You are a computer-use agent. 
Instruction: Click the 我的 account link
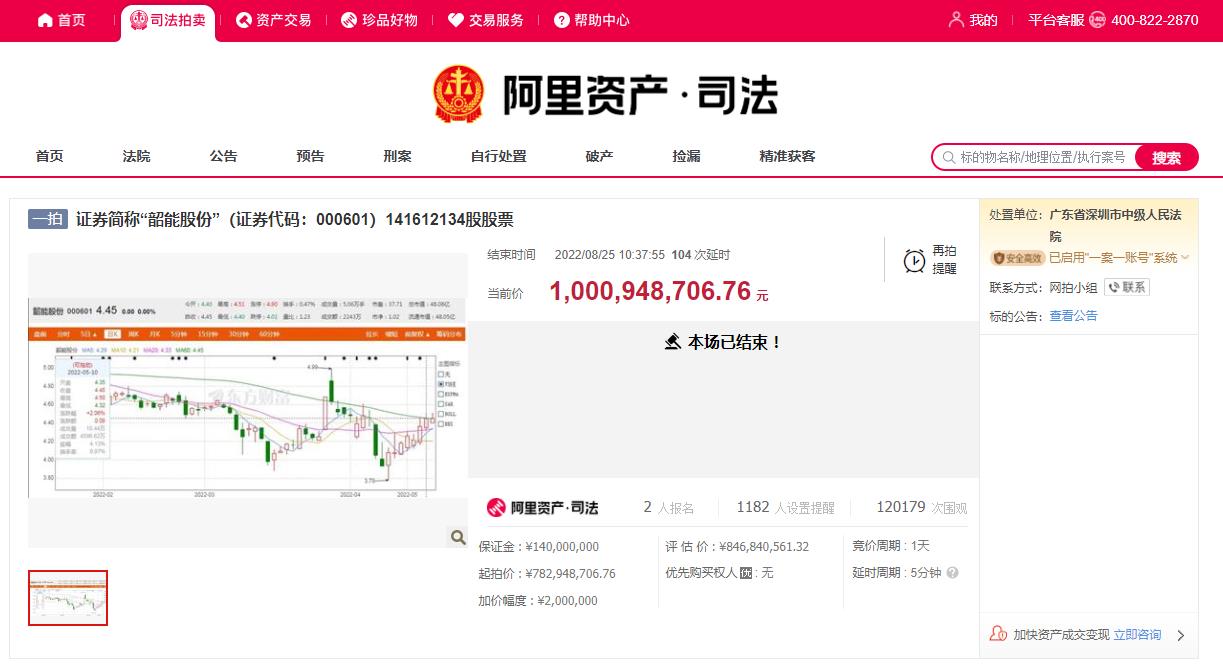pos(973,20)
